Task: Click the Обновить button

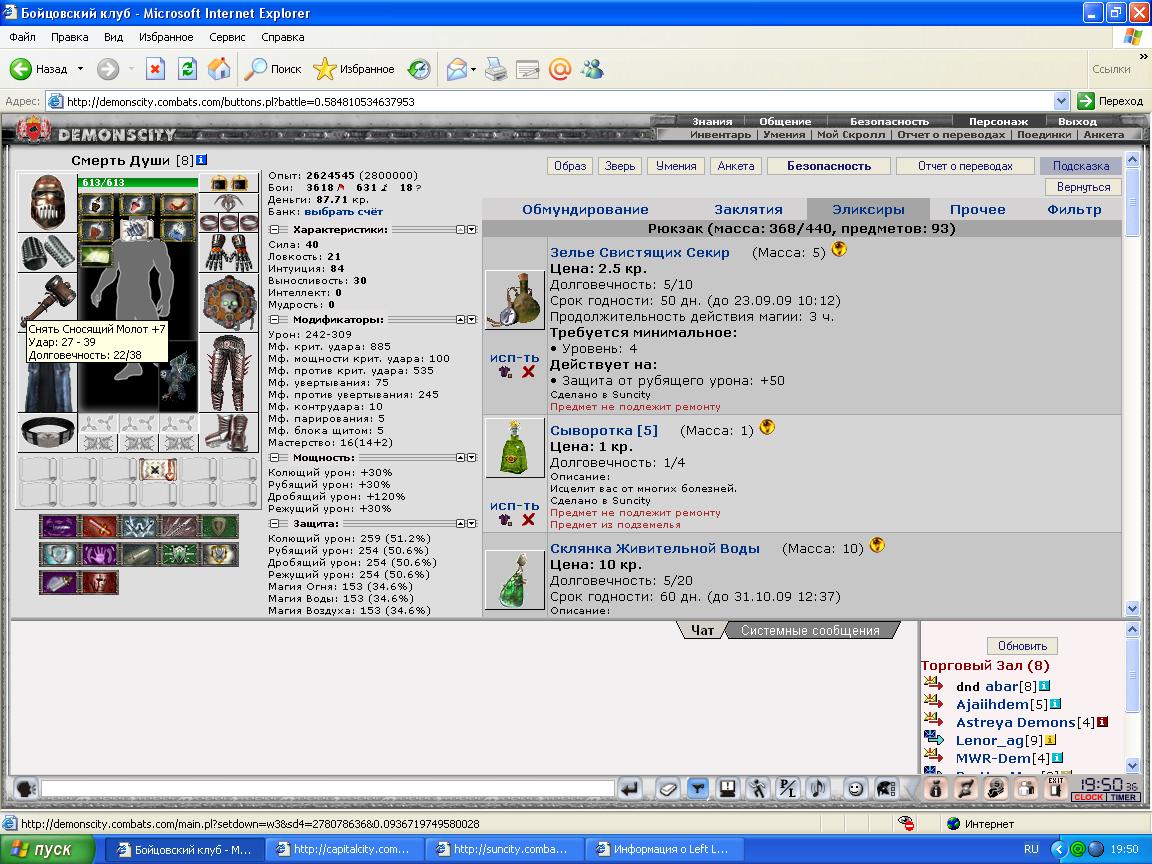Action: tap(1022, 646)
